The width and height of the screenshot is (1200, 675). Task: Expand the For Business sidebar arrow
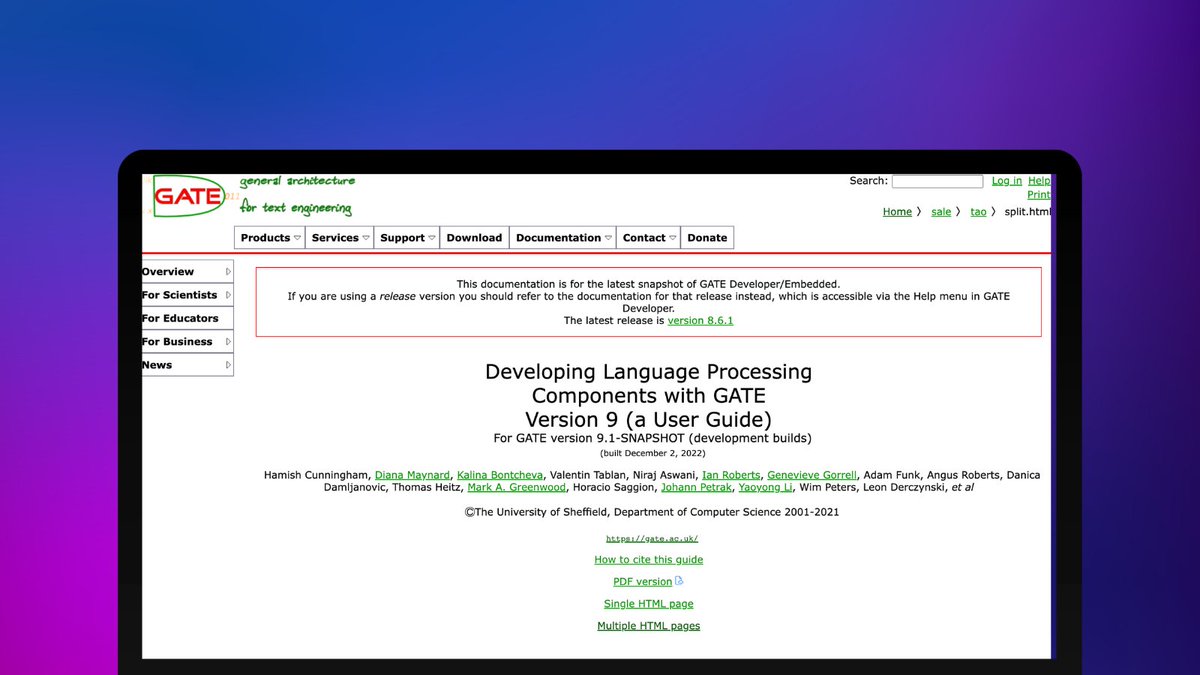[228, 342]
